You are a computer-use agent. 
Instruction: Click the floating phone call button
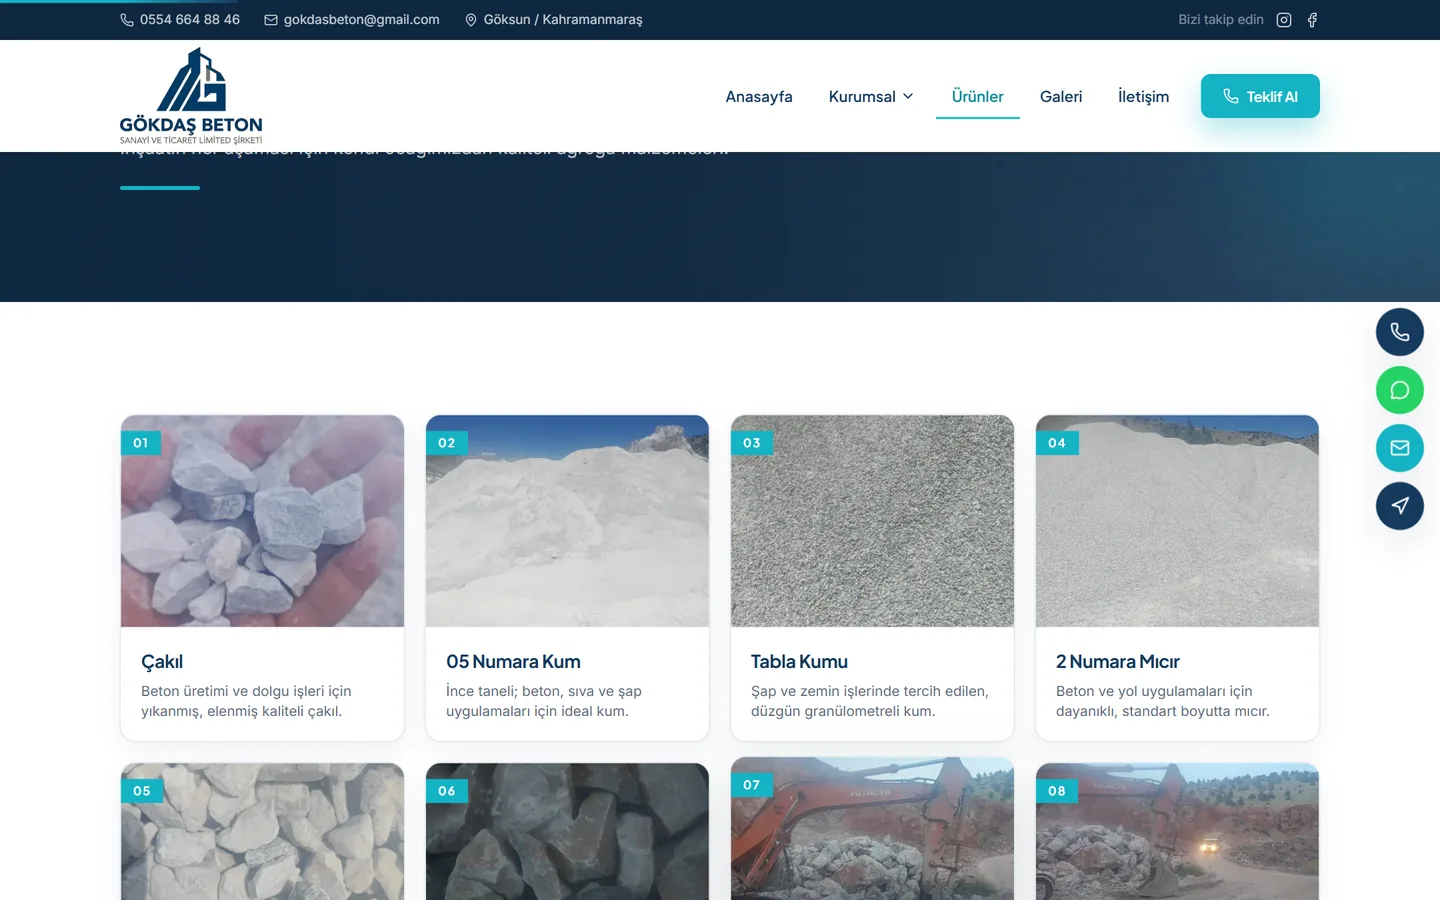1400,332
